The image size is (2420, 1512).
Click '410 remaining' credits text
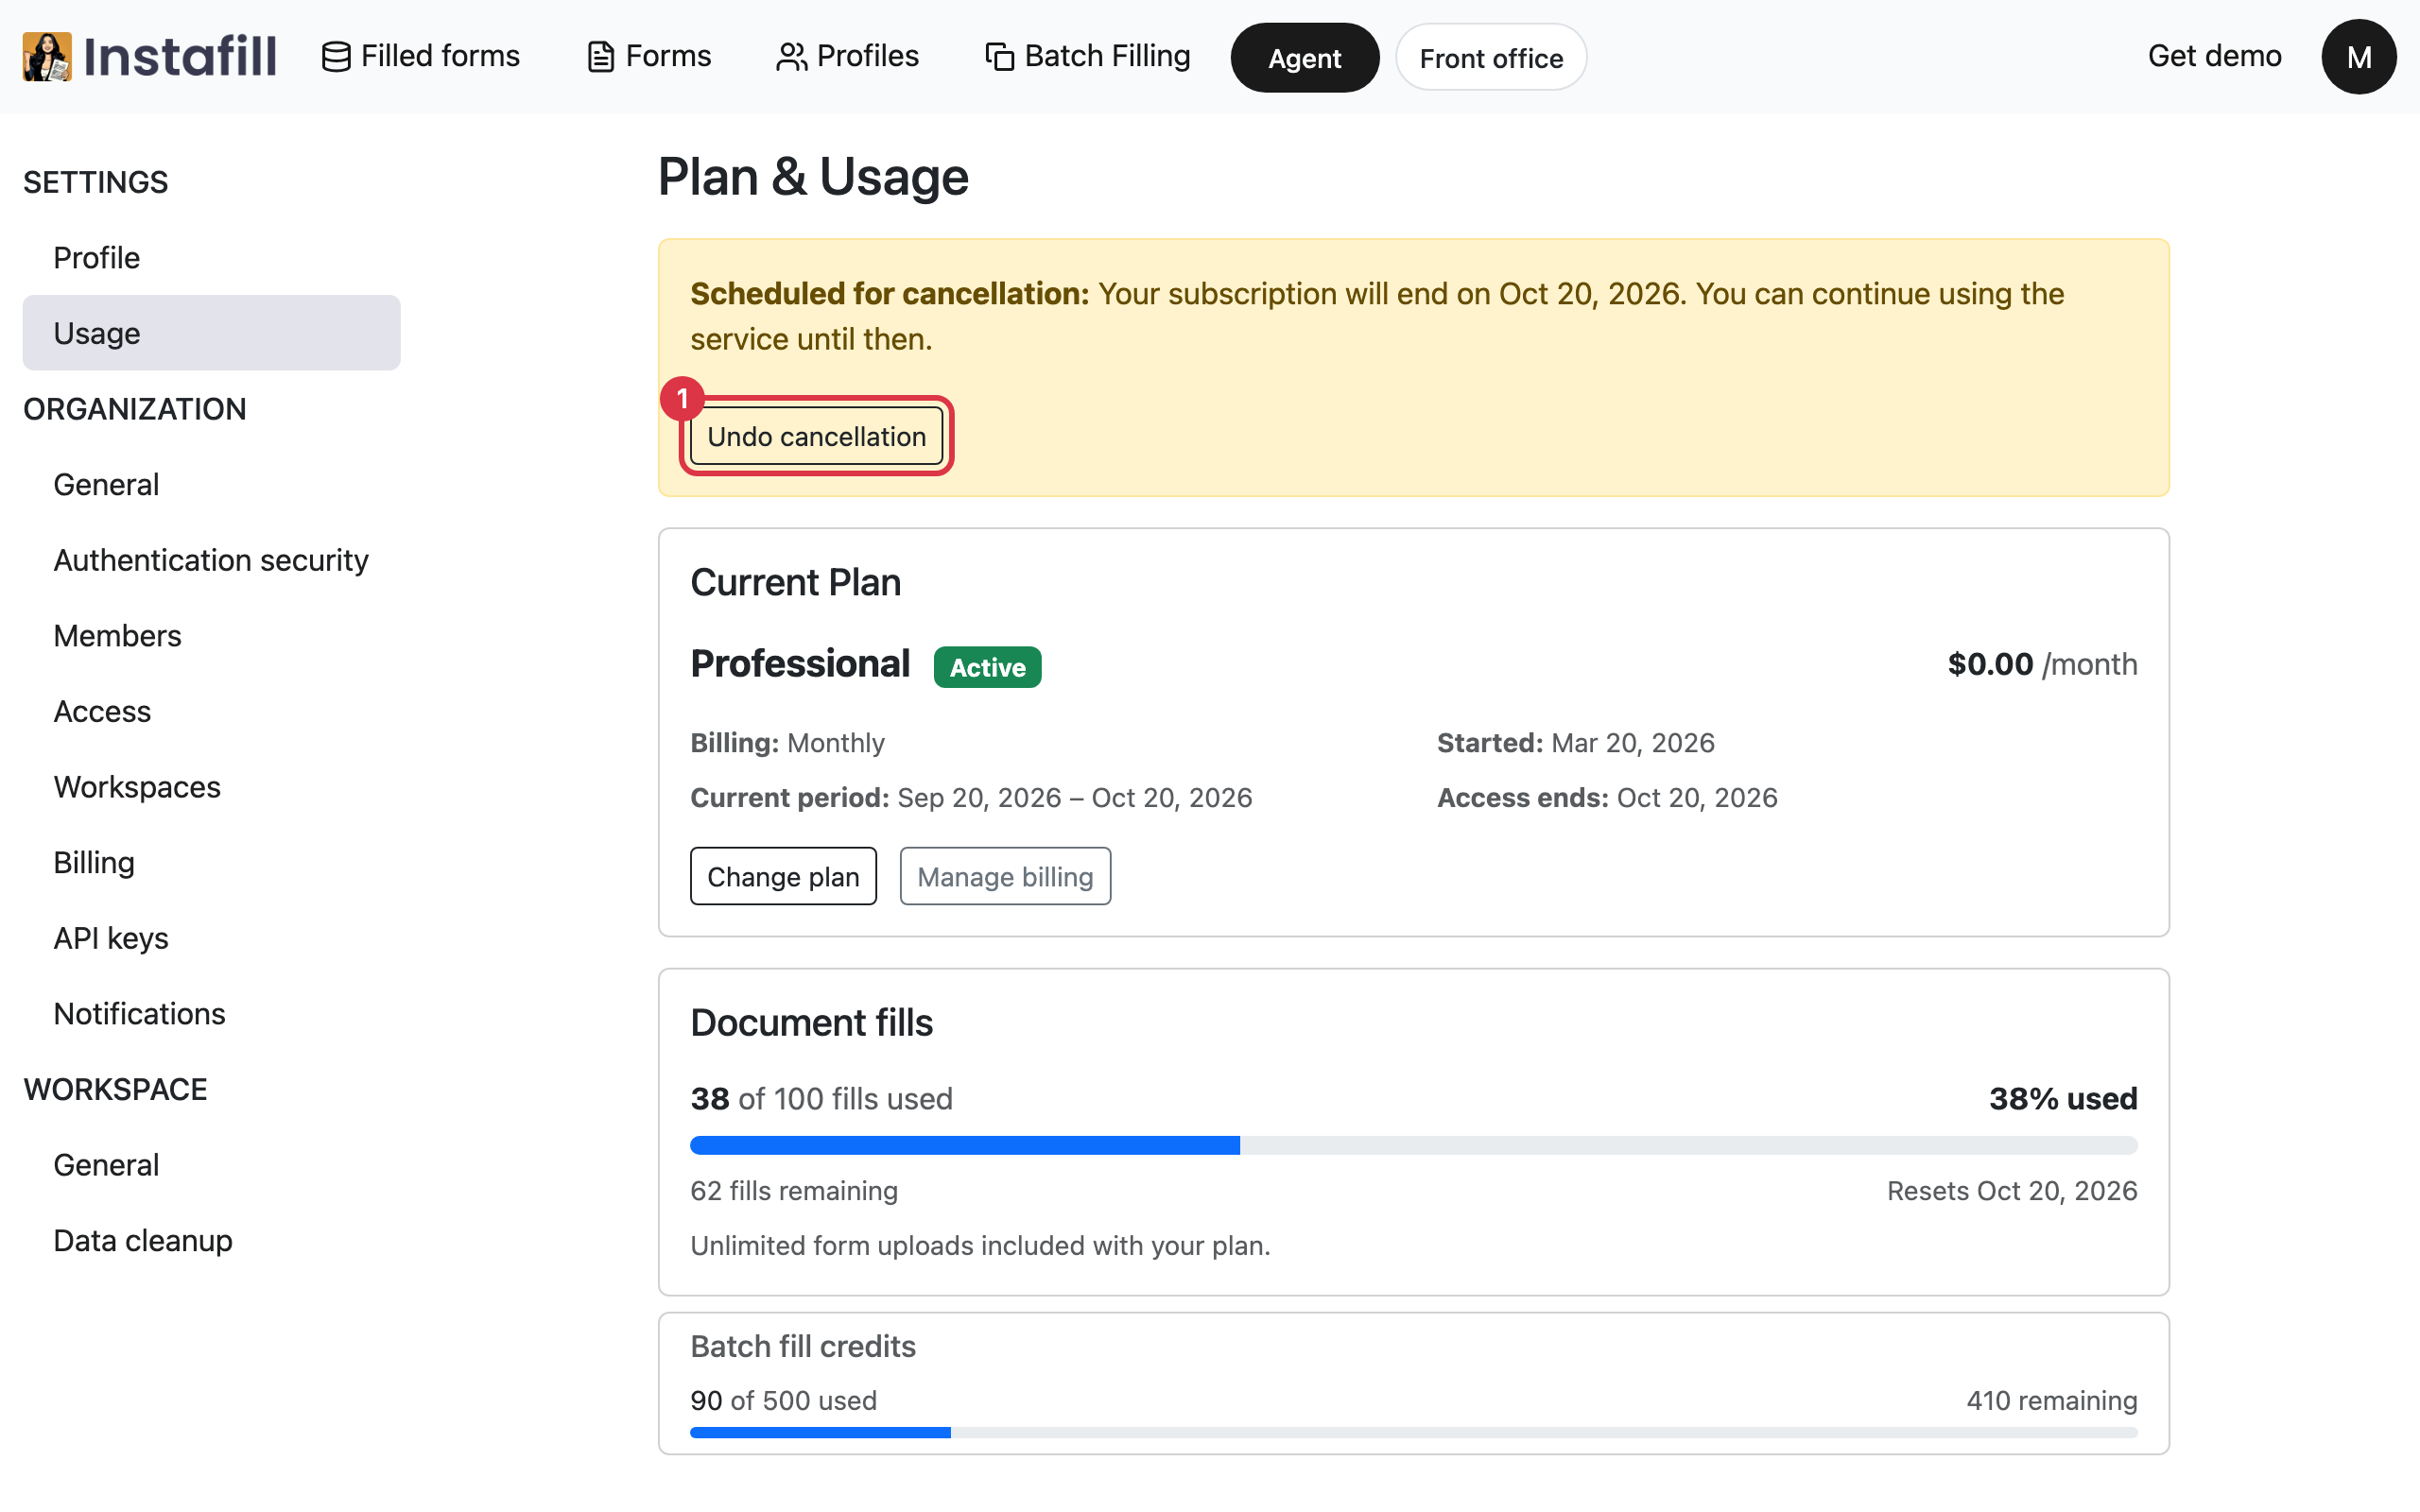tap(2052, 1401)
